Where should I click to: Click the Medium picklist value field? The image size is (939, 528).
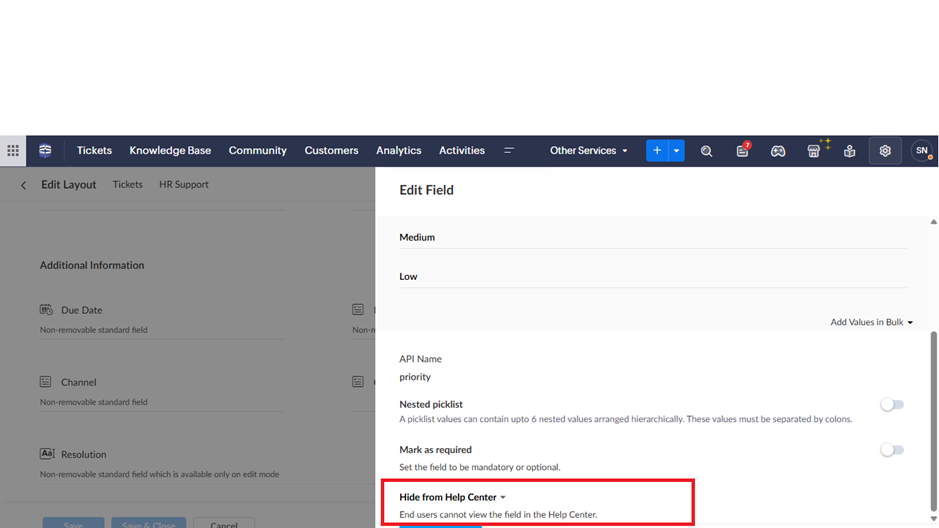652,238
